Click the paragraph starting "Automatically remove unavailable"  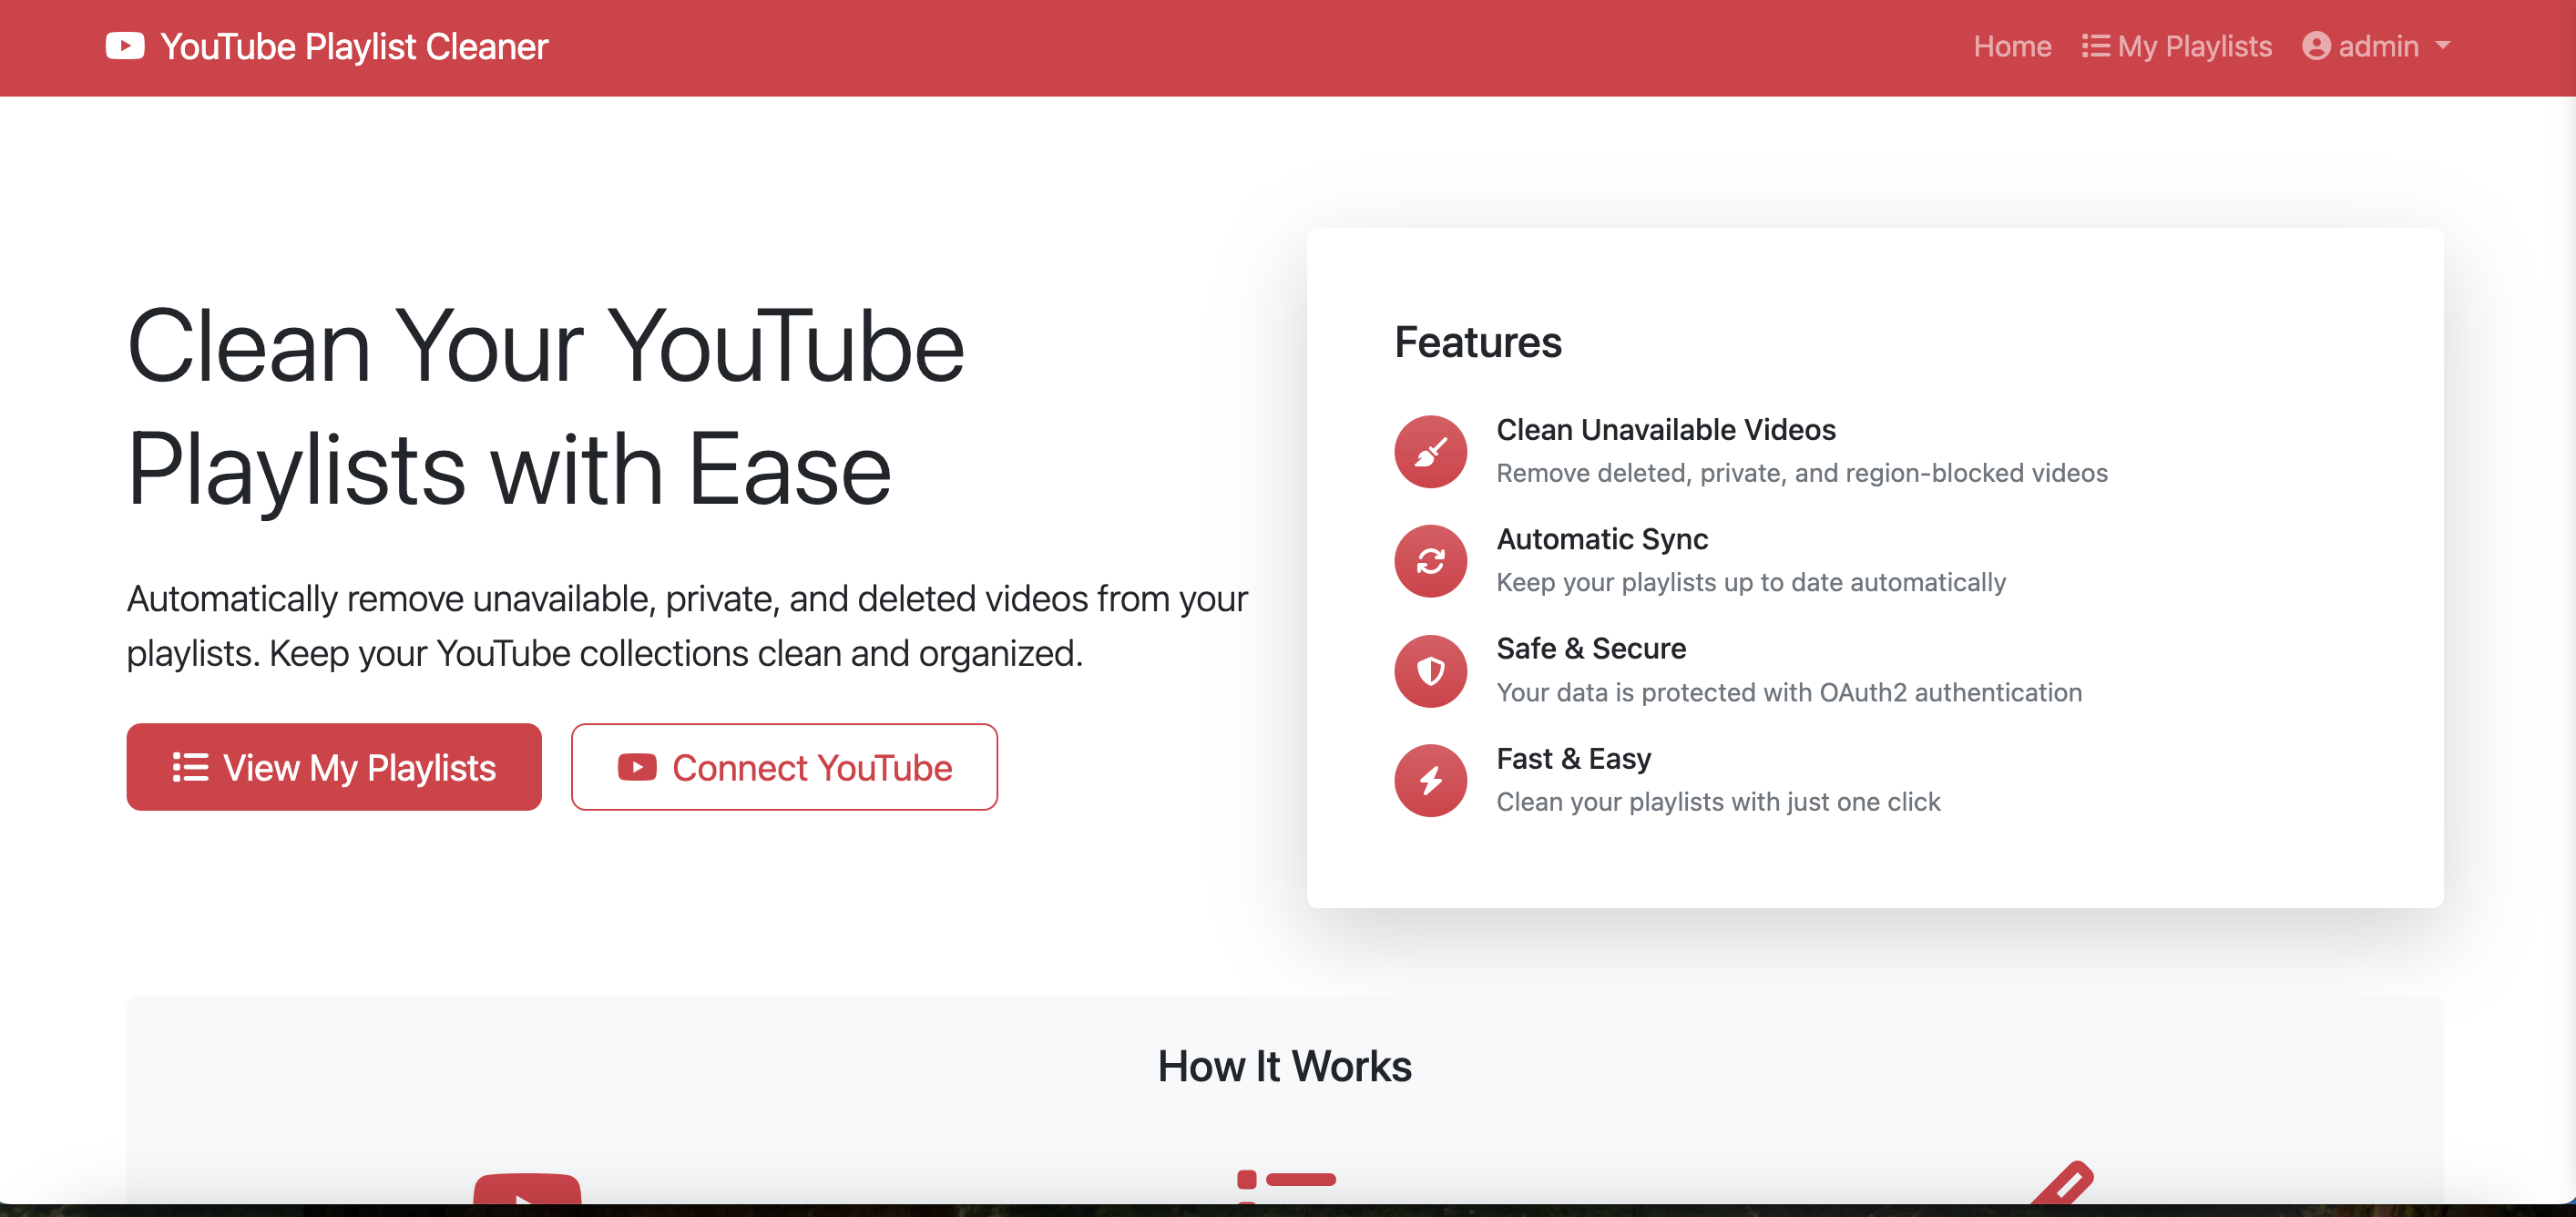[687, 626]
